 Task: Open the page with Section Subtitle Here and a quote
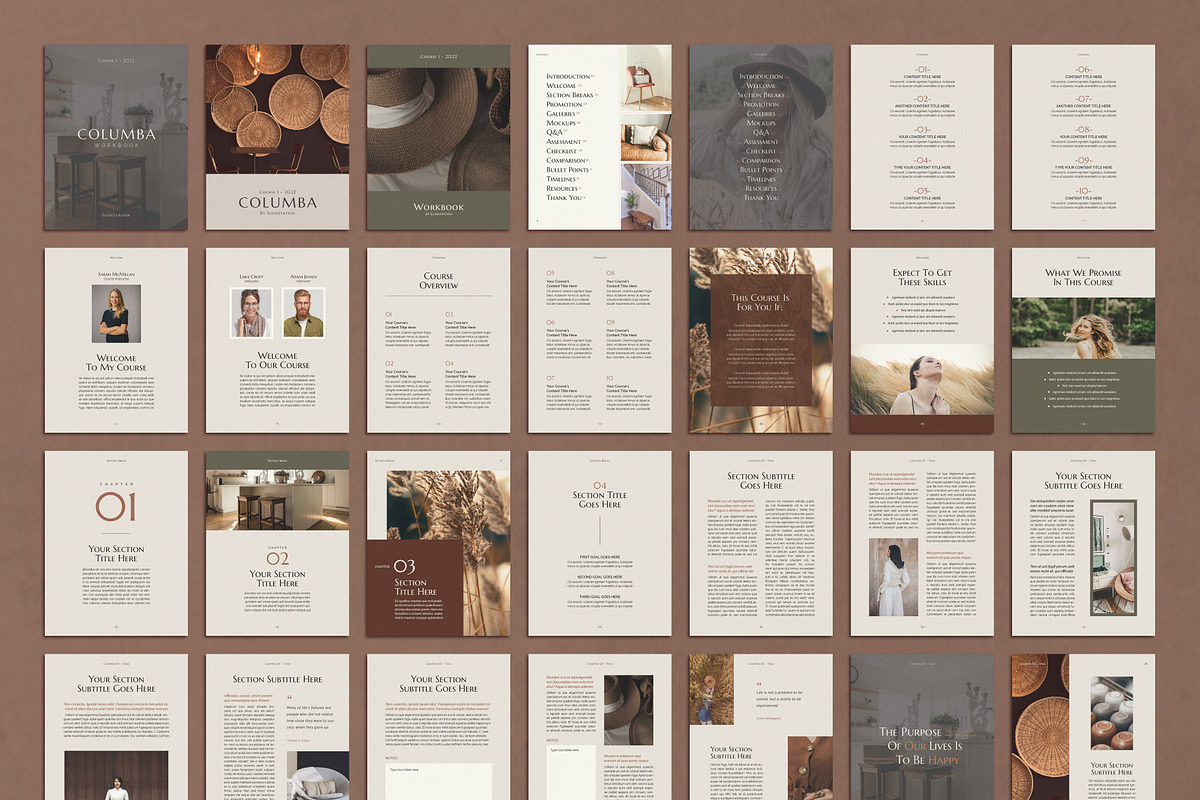coord(277,727)
